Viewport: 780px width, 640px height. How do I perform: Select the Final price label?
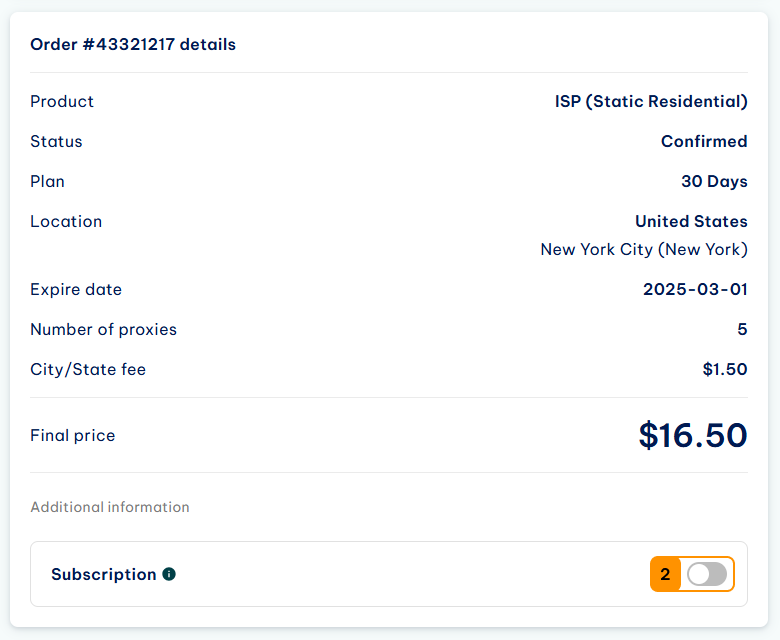pyautogui.click(x=73, y=436)
